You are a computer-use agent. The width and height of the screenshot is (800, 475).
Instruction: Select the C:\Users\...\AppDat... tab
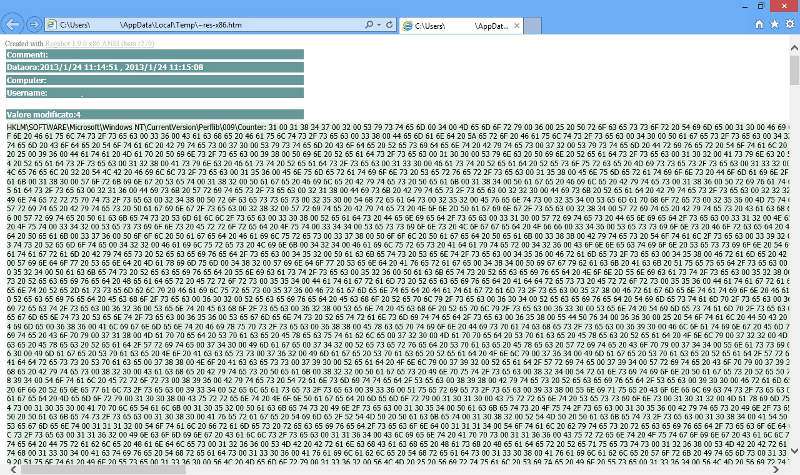tap(461, 26)
